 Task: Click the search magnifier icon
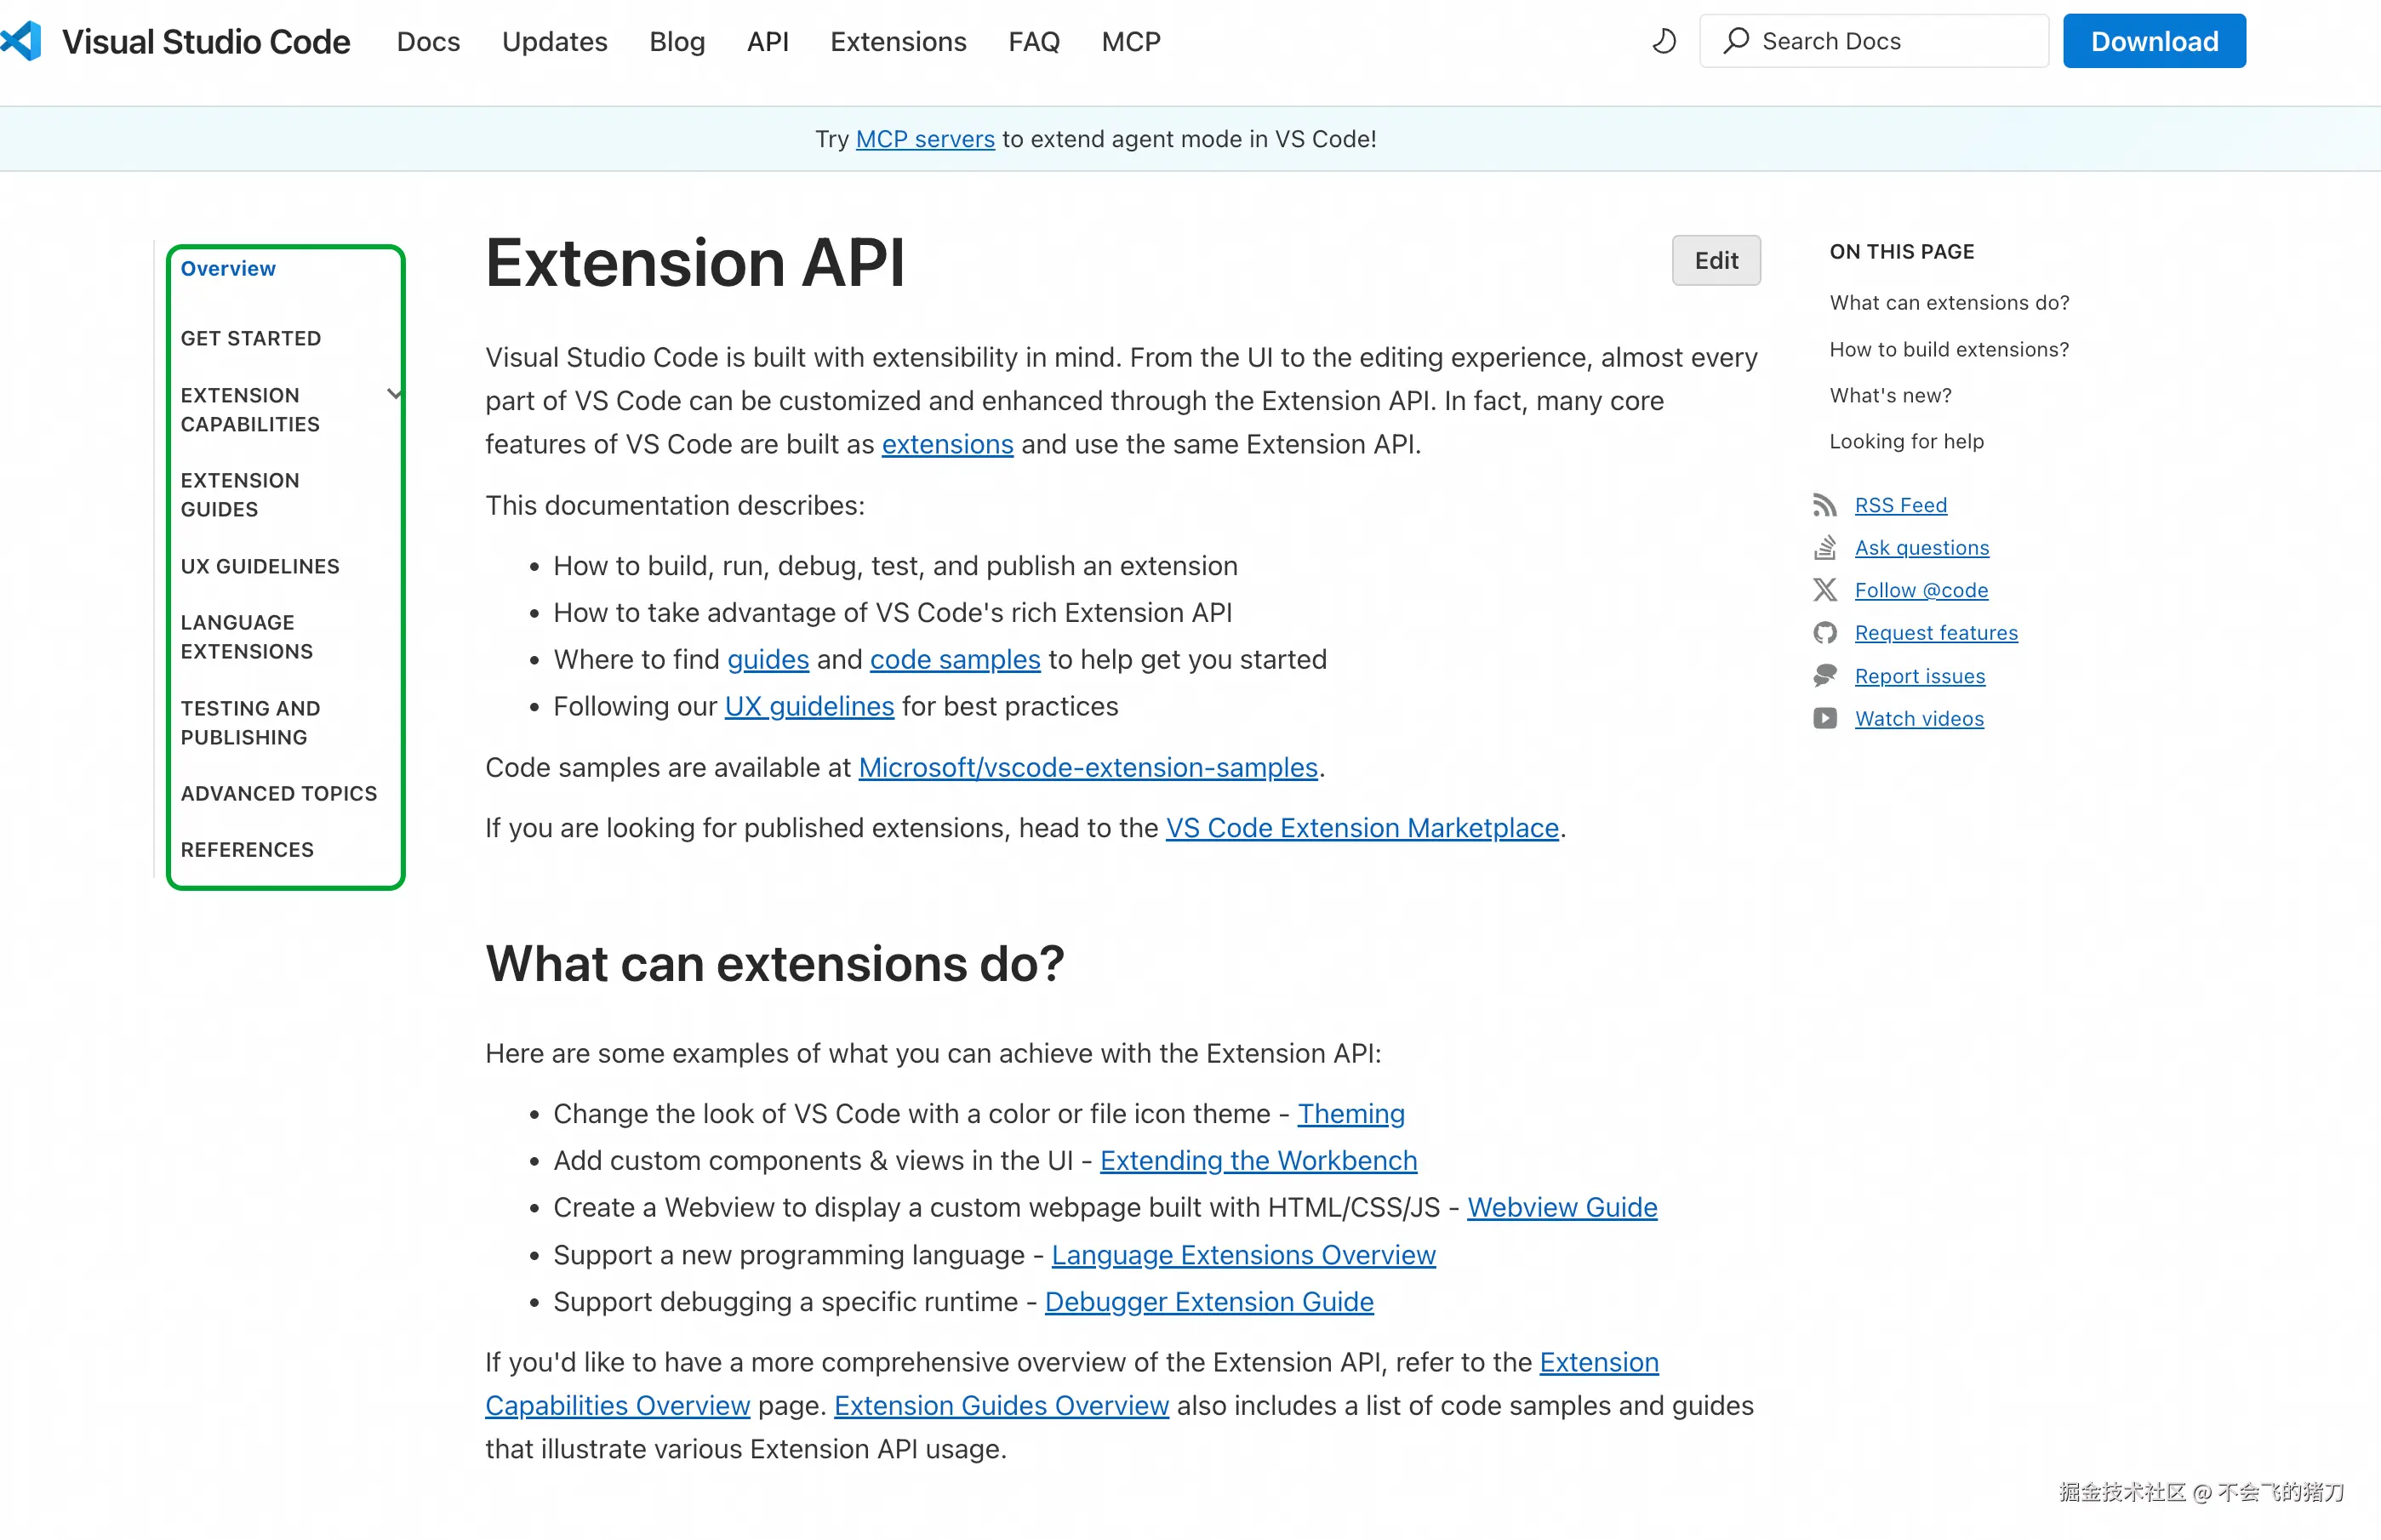pyautogui.click(x=1736, y=41)
